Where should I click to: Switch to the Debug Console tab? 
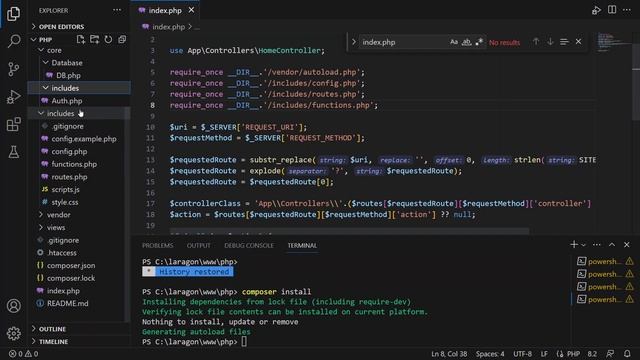click(249, 245)
